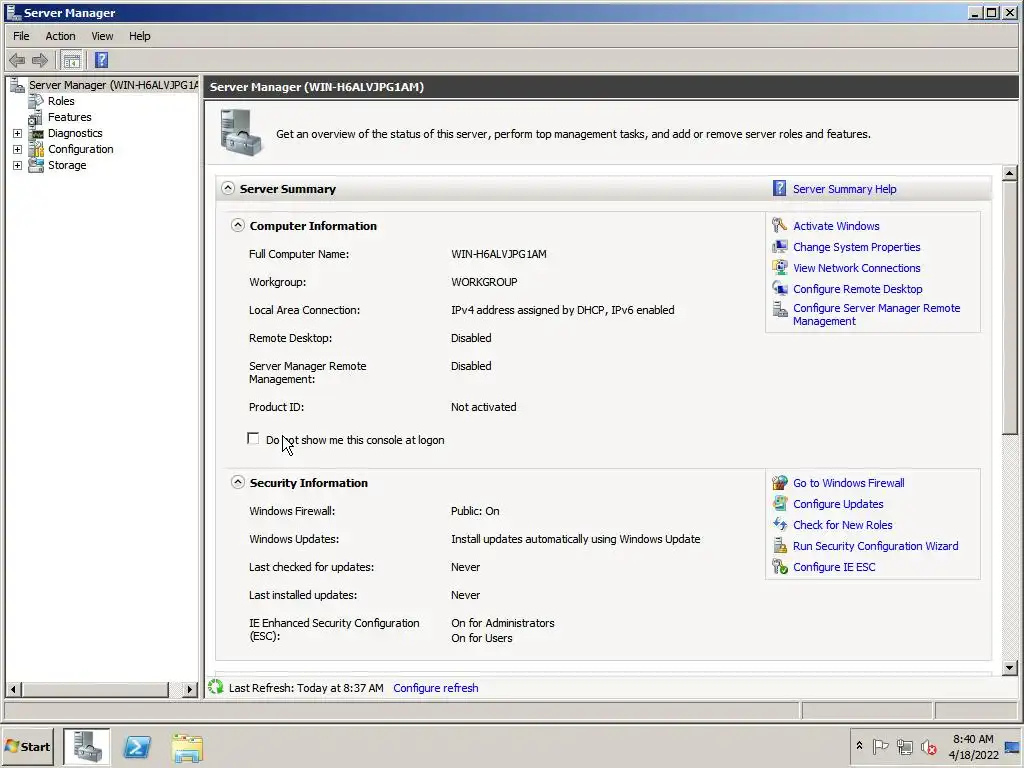The width and height of the screenshot is (1024, 768).
Task: Click the main pane scroll up arrow
Action: (1010, 173)
